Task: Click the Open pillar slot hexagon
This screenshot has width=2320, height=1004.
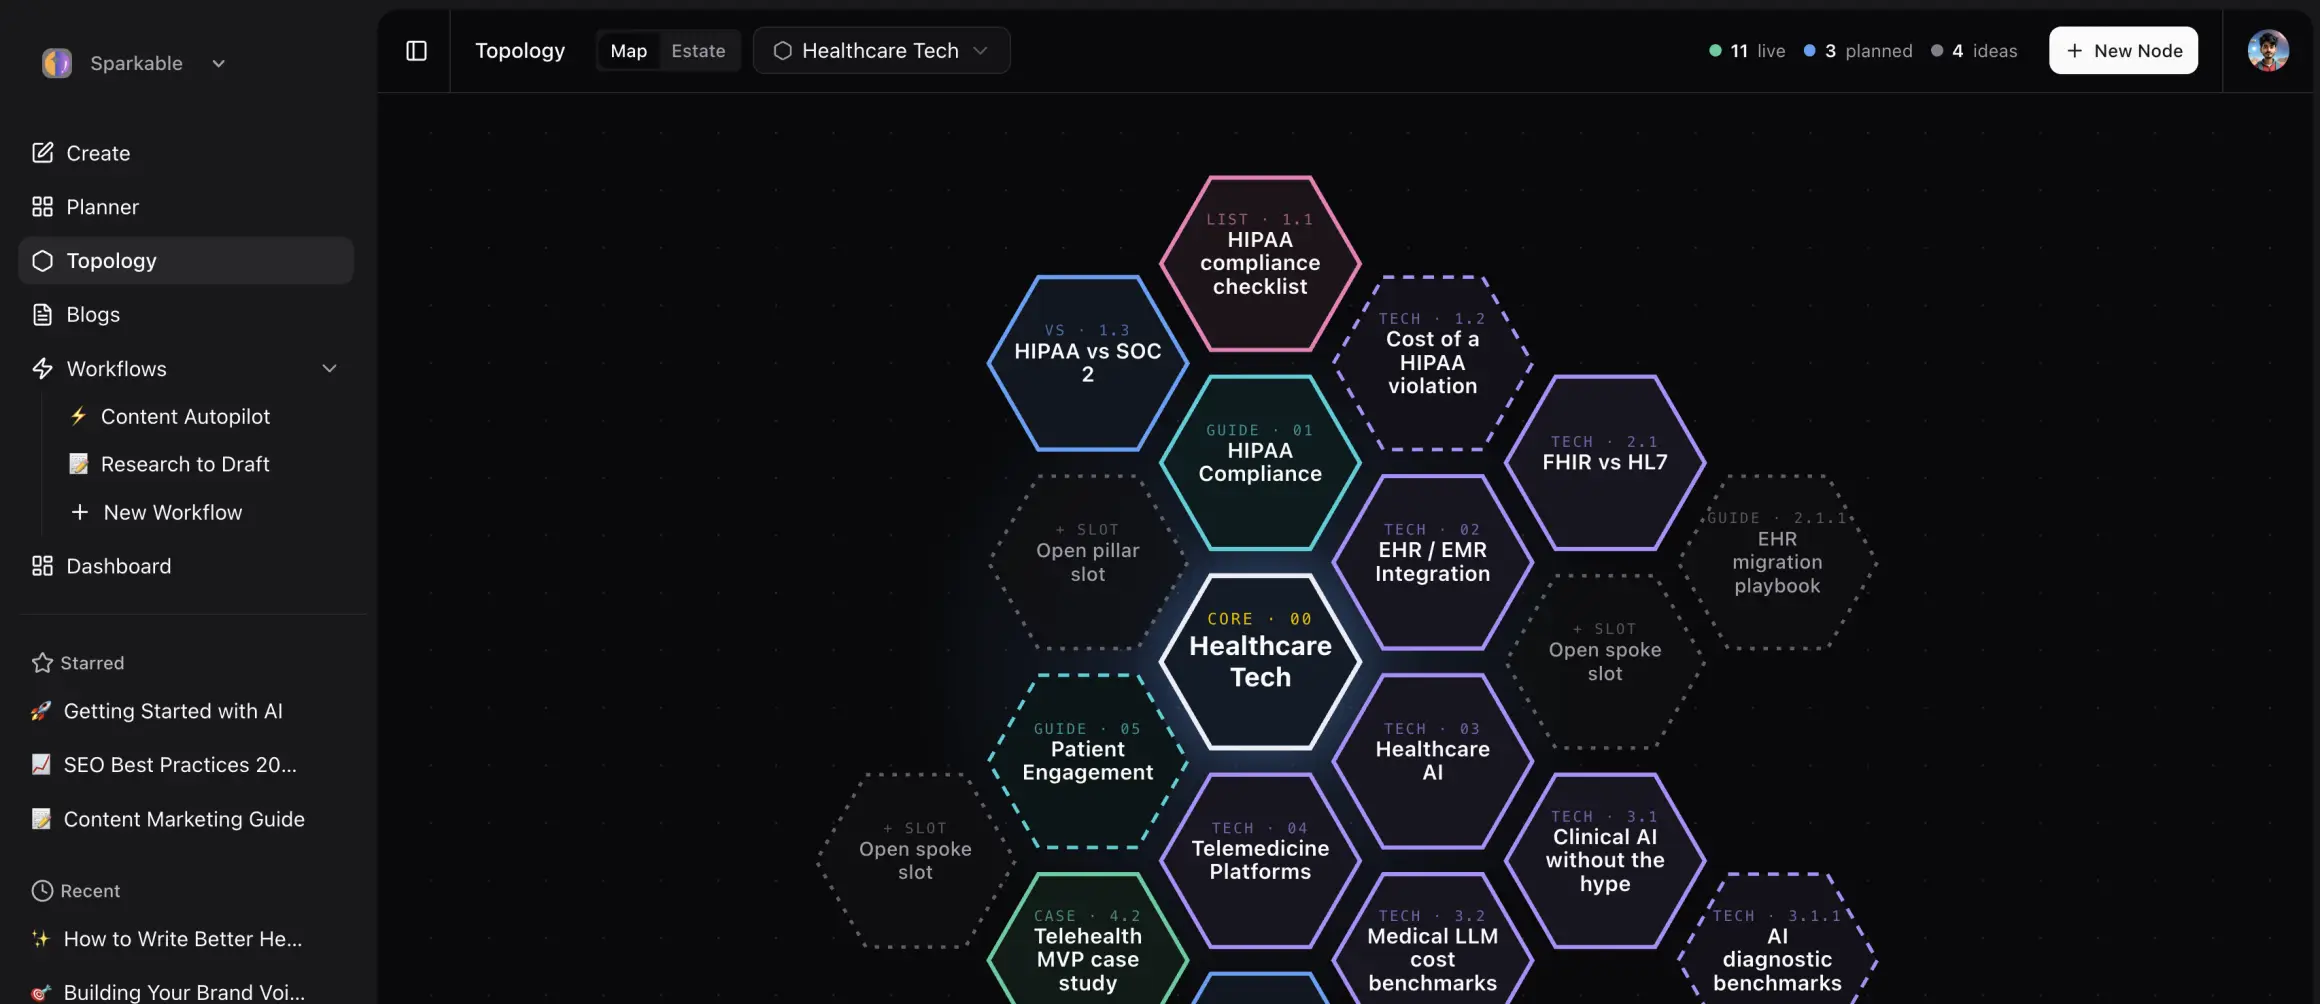Action: pos(1088,562)
